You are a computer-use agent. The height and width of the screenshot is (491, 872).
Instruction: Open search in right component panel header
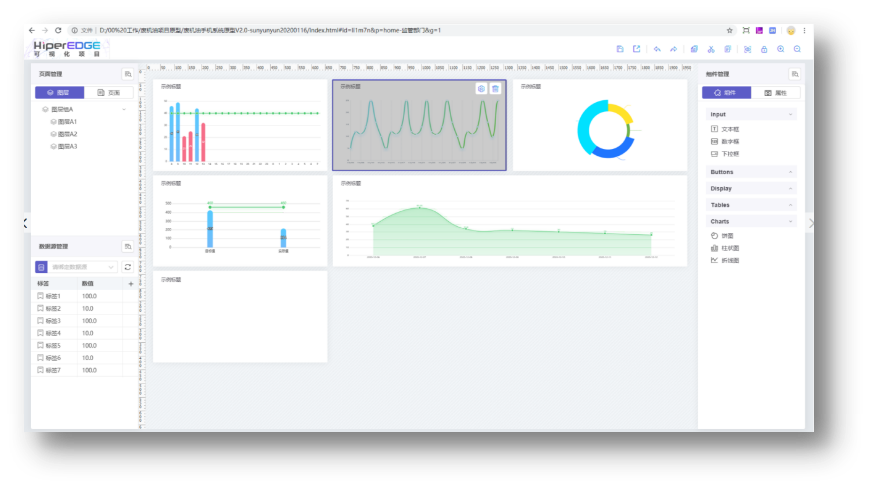795,74
